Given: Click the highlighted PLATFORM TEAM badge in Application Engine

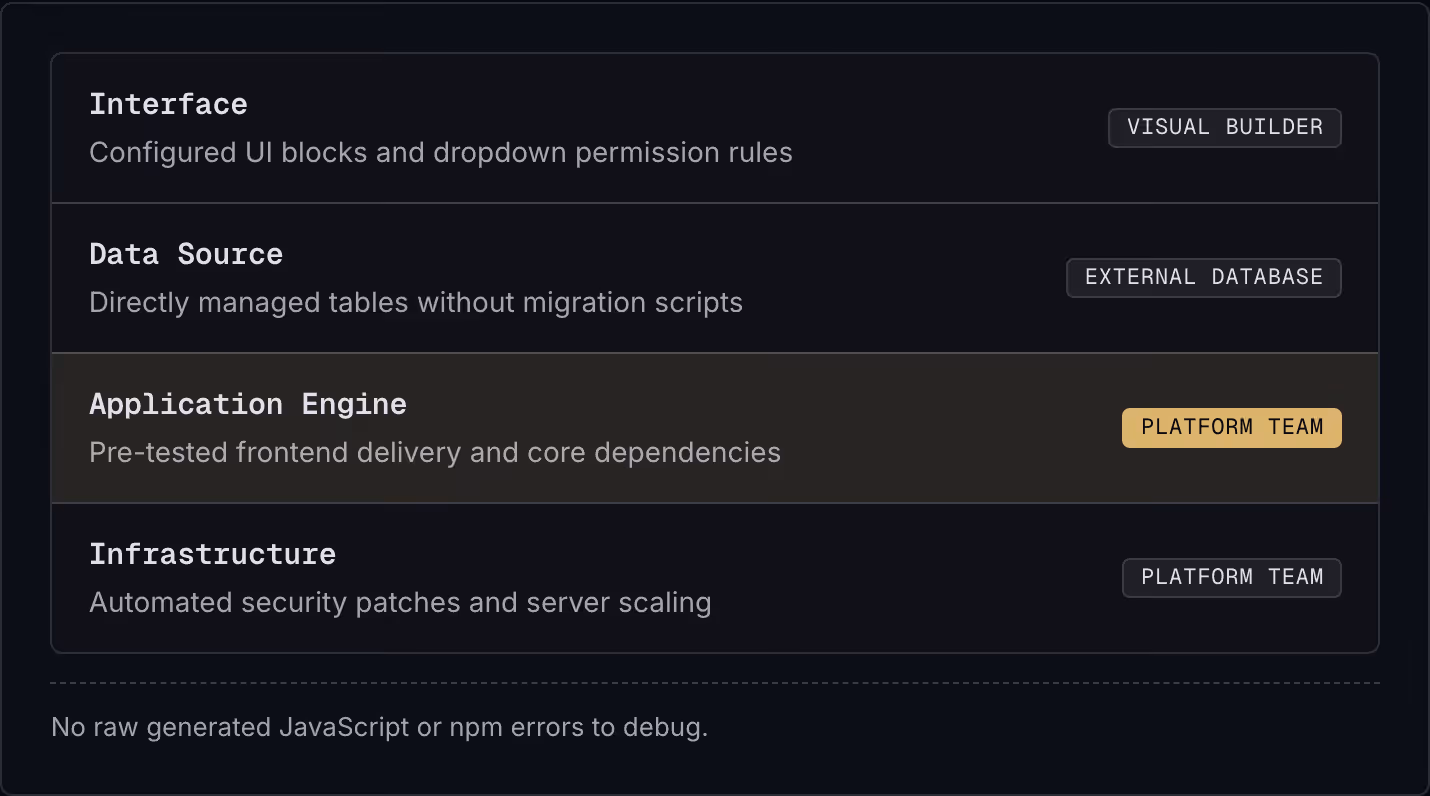Looking at the screenshot, I should pyautogui.click(x=1231, y=428).
